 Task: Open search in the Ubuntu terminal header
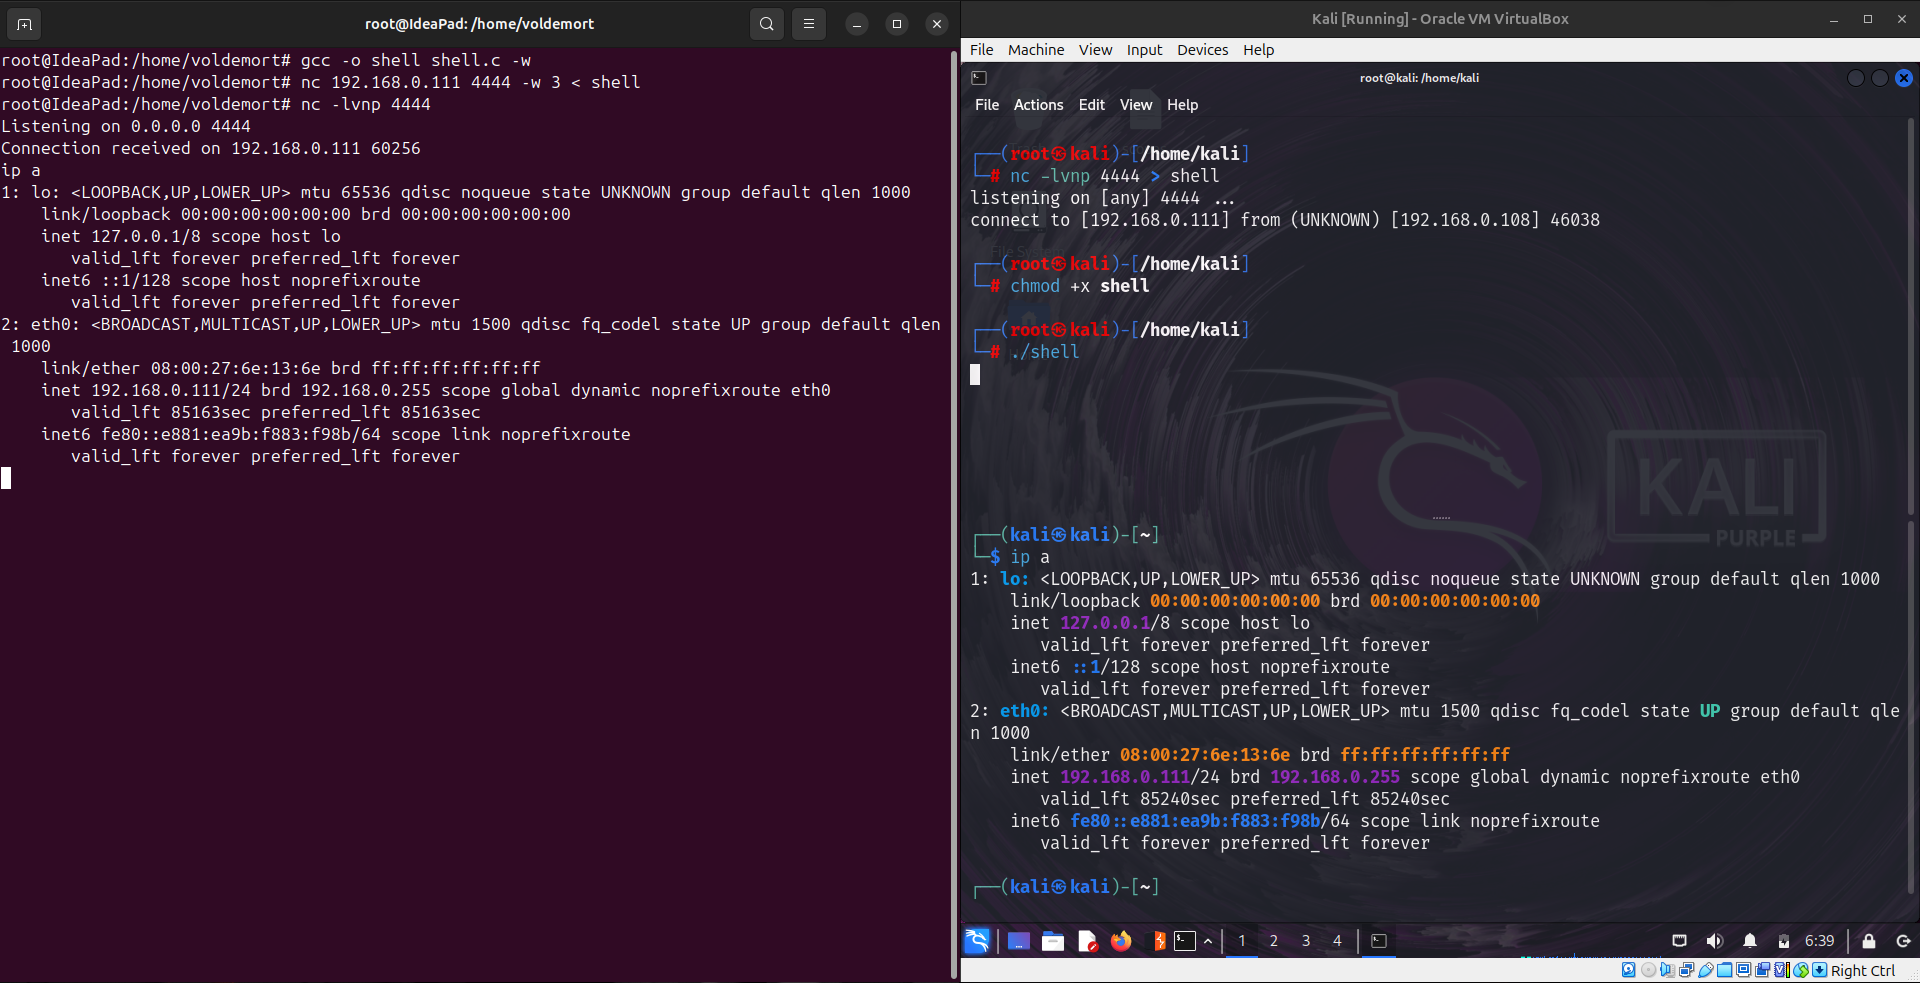tap(767, 24)
